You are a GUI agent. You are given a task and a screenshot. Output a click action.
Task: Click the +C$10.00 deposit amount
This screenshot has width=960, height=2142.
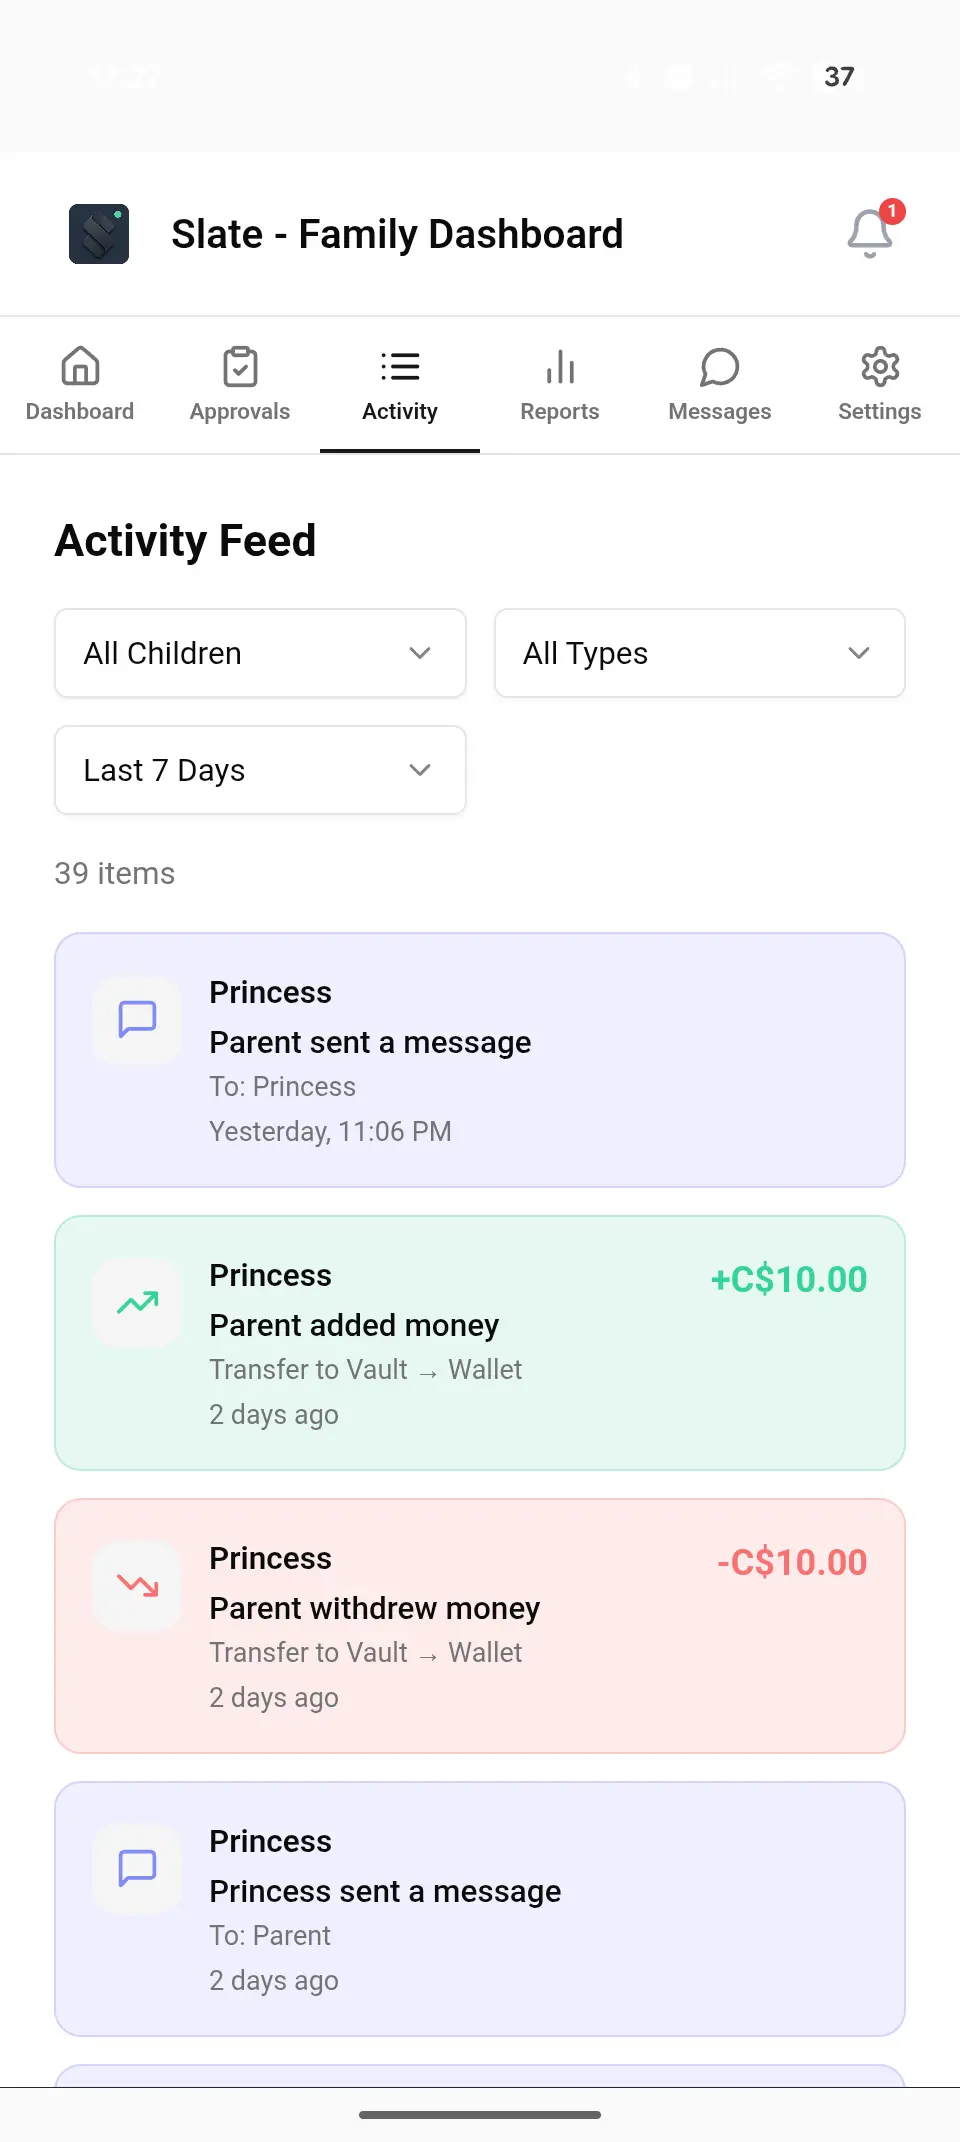pyautogui.click(x=789, y=1279)
